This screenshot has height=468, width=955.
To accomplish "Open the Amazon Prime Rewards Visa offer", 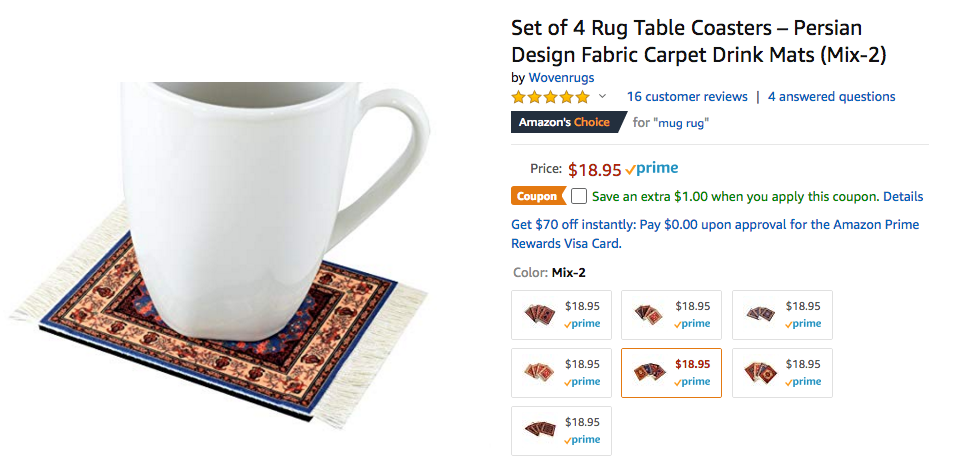I will point(715,234).
